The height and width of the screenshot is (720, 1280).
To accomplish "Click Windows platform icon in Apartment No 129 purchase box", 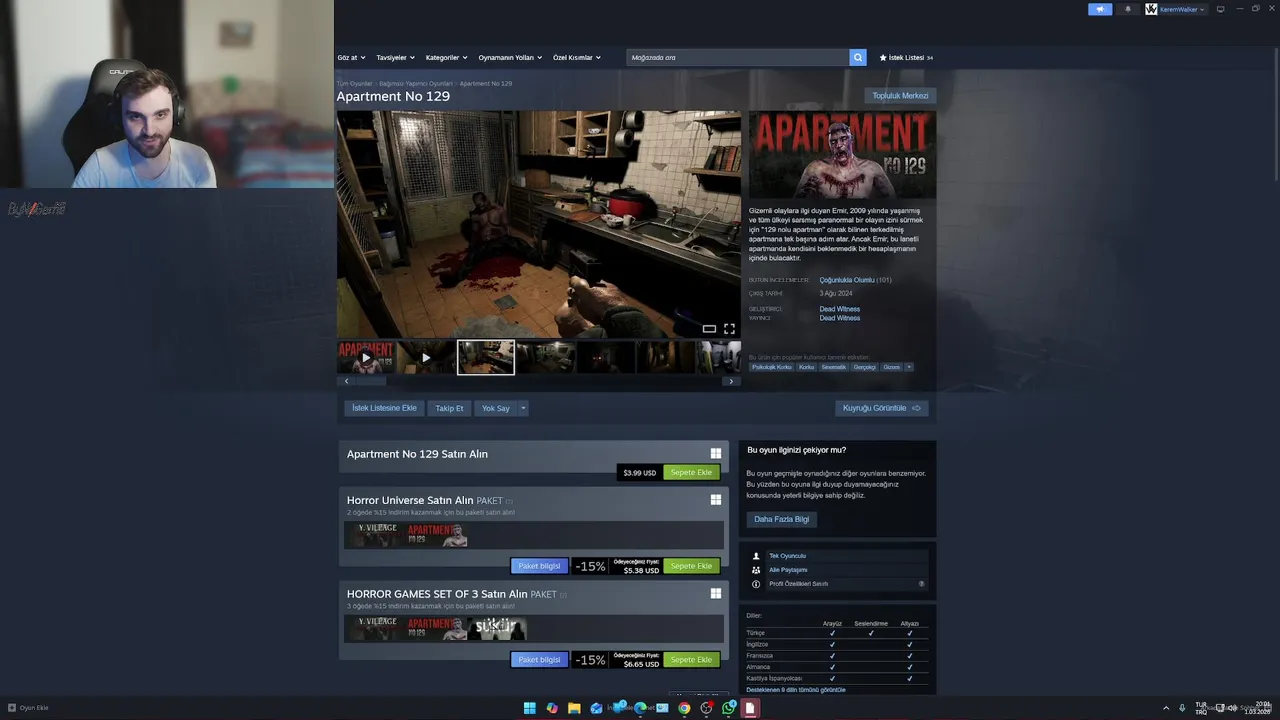I will click(x=715, y=453).
